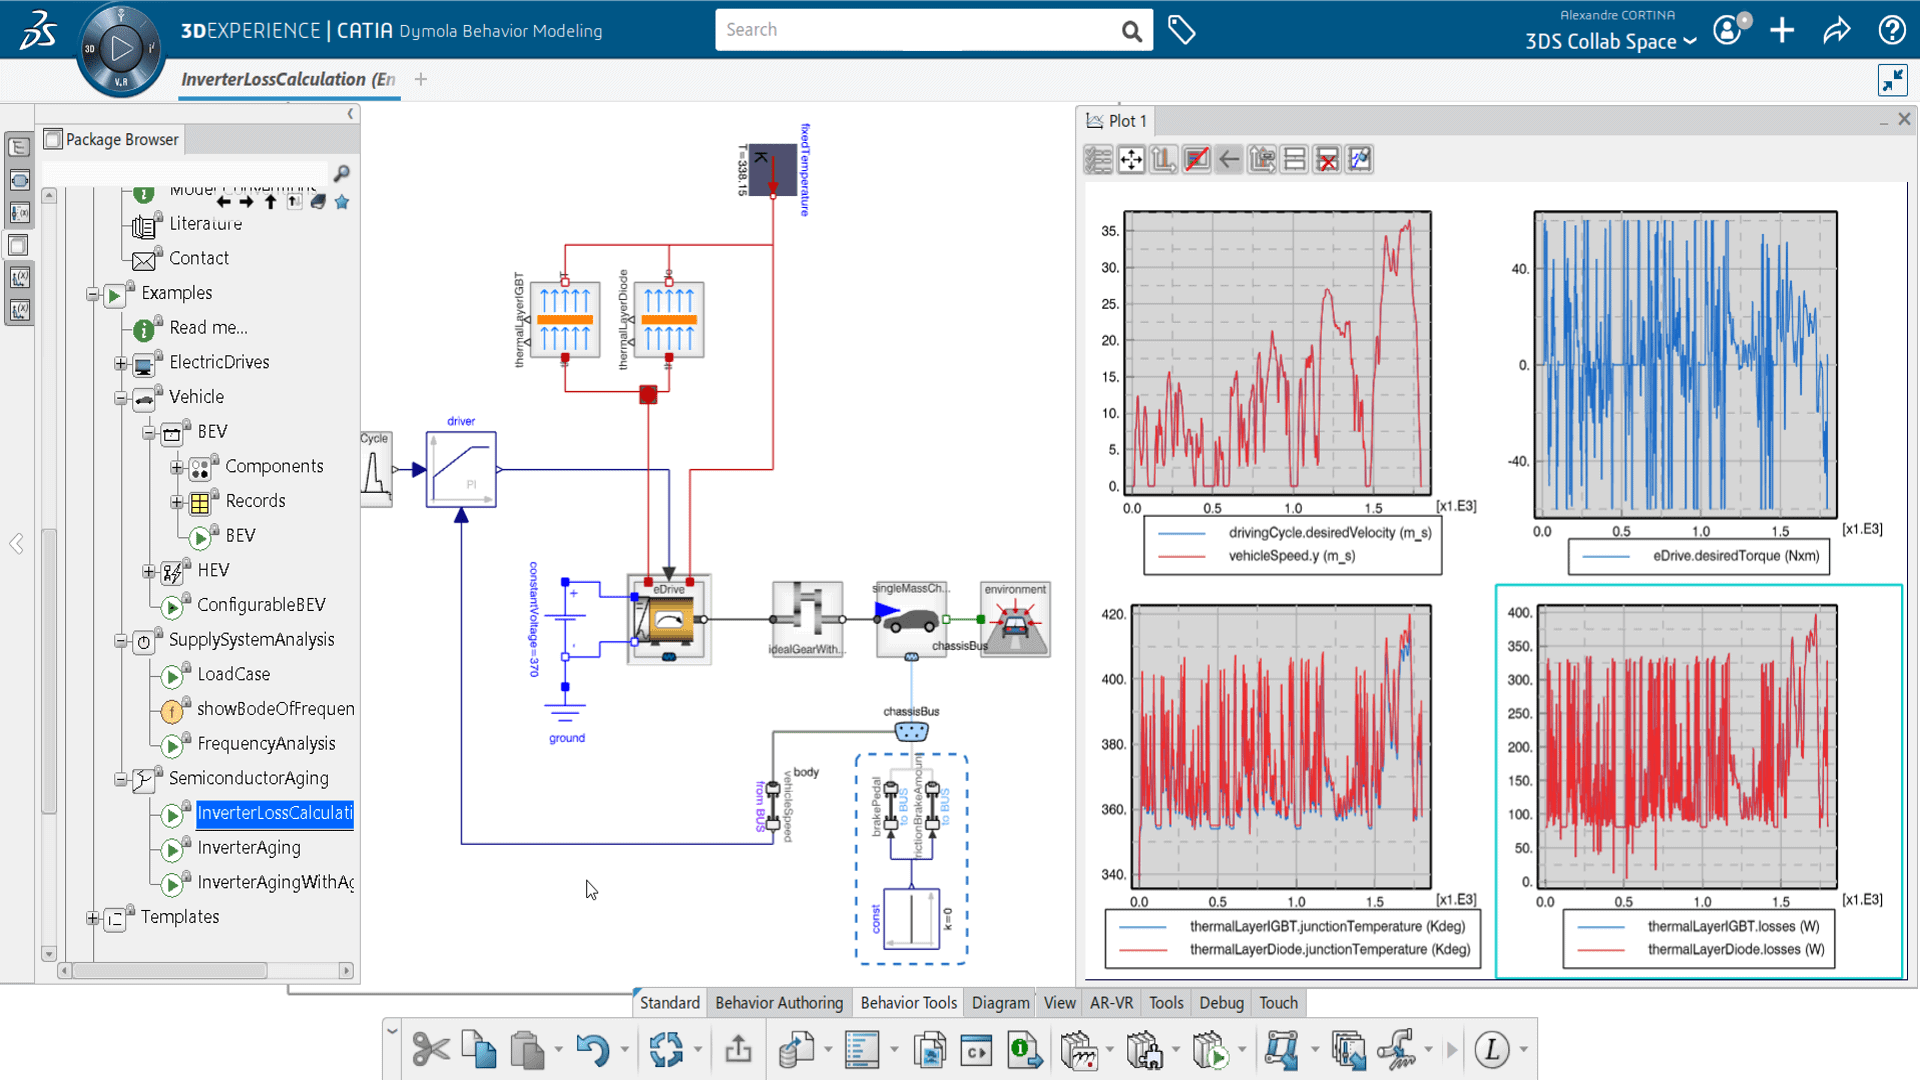Switch to the Diagram tab
1920x1080 pixels.
[1000, 1003]
